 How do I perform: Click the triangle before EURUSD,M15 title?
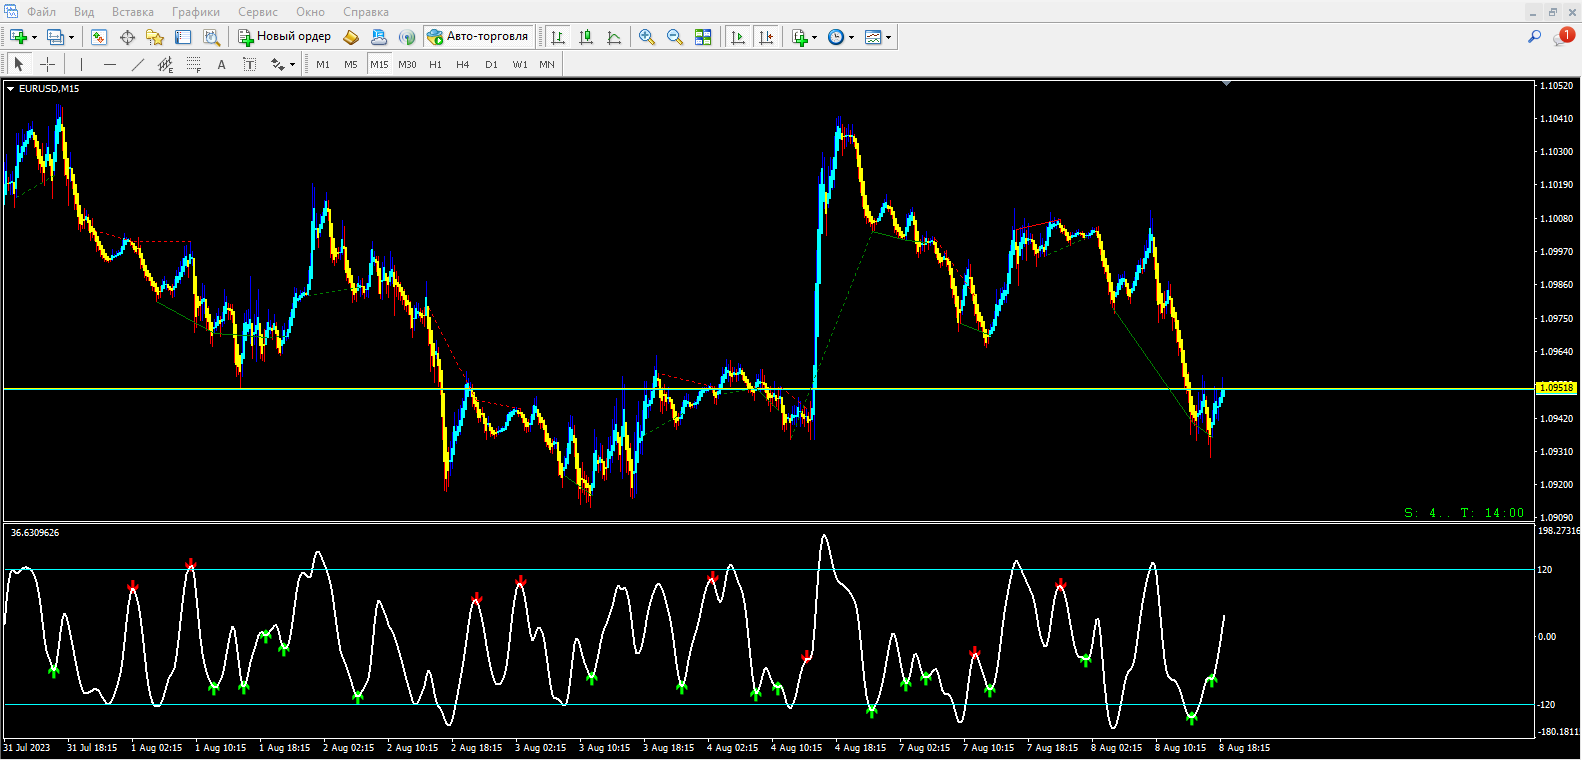(11, 89)
